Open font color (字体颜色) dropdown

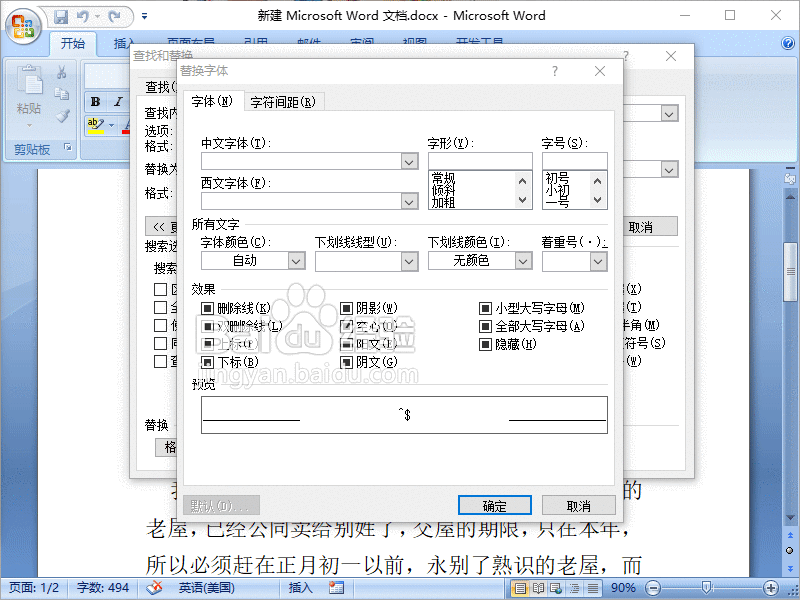pyautogui.click(x=296, y=261)
